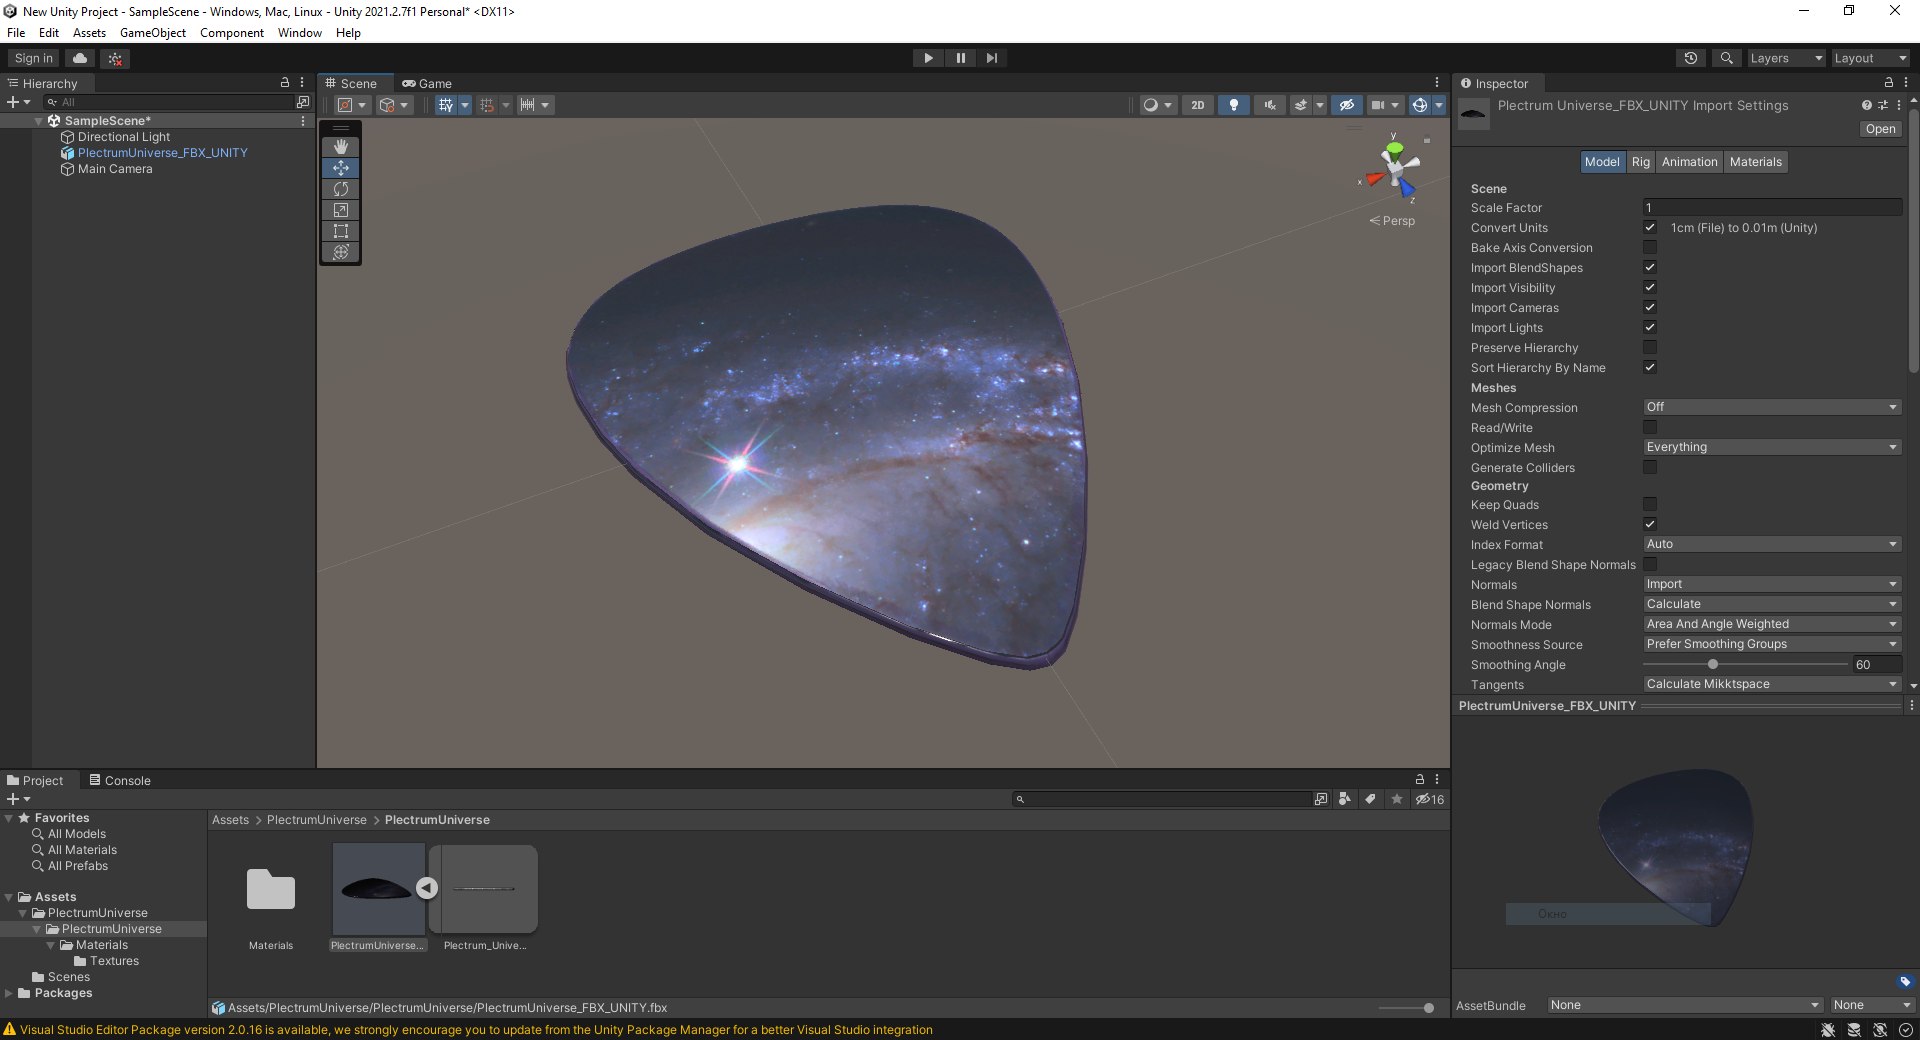Click the Sign in button
The image size is (1920, 1040).
click(x=34, y=58)
